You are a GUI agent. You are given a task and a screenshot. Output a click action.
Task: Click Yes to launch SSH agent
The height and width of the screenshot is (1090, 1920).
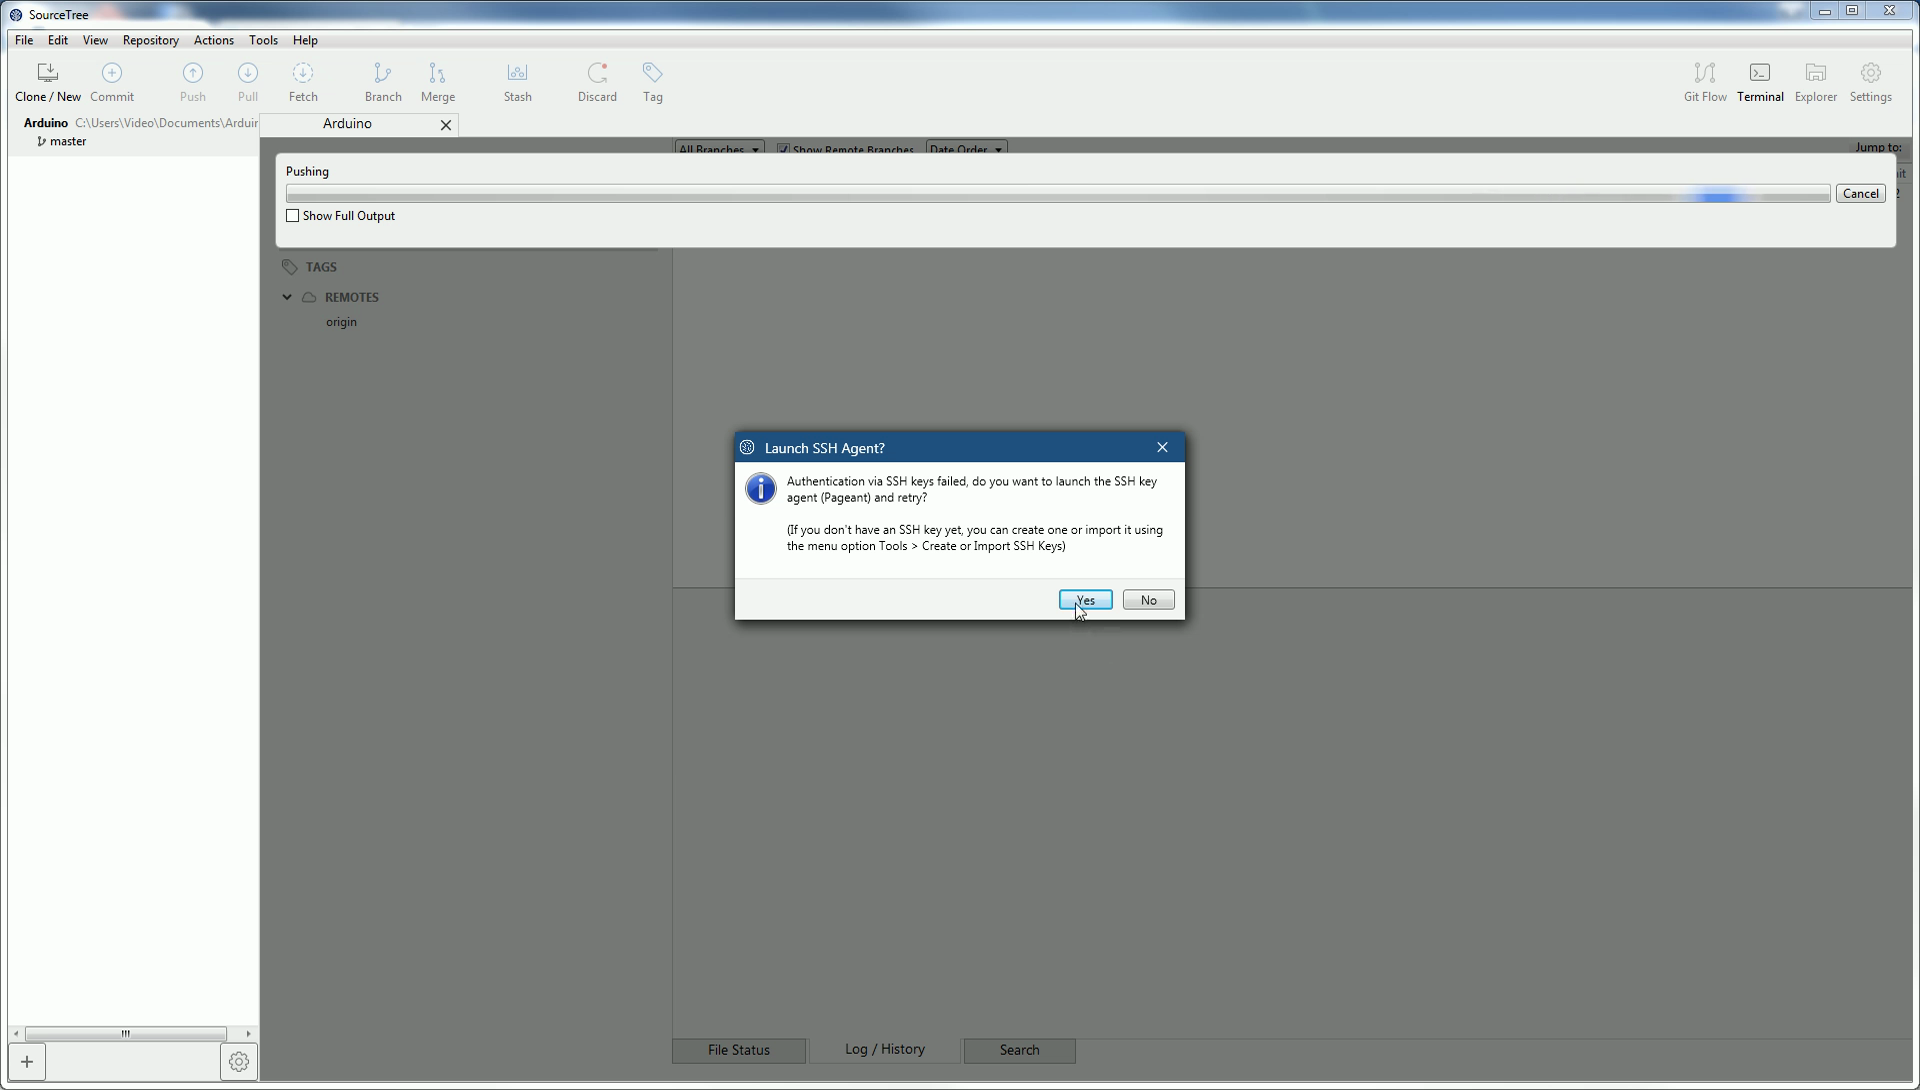(1085, 600)
